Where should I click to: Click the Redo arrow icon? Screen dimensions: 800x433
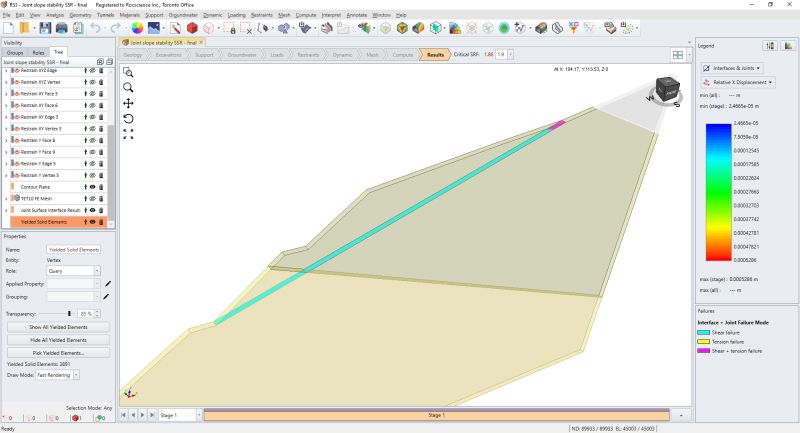(116, 28)
